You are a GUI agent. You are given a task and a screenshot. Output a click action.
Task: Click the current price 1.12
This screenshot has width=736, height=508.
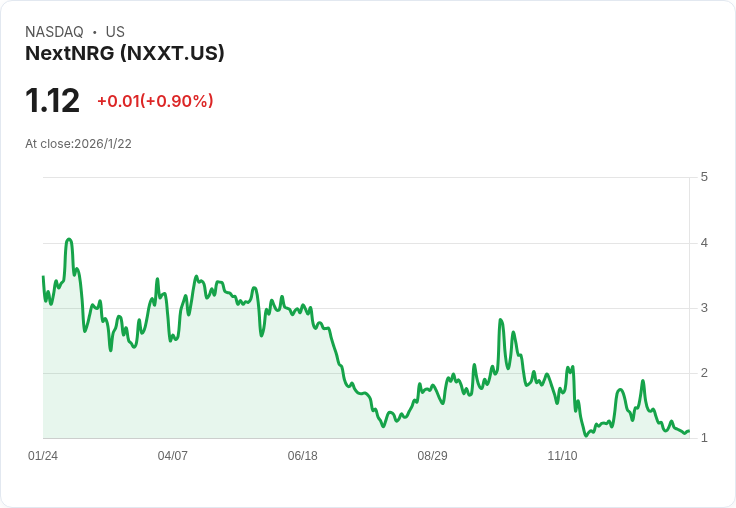(52, 101)
